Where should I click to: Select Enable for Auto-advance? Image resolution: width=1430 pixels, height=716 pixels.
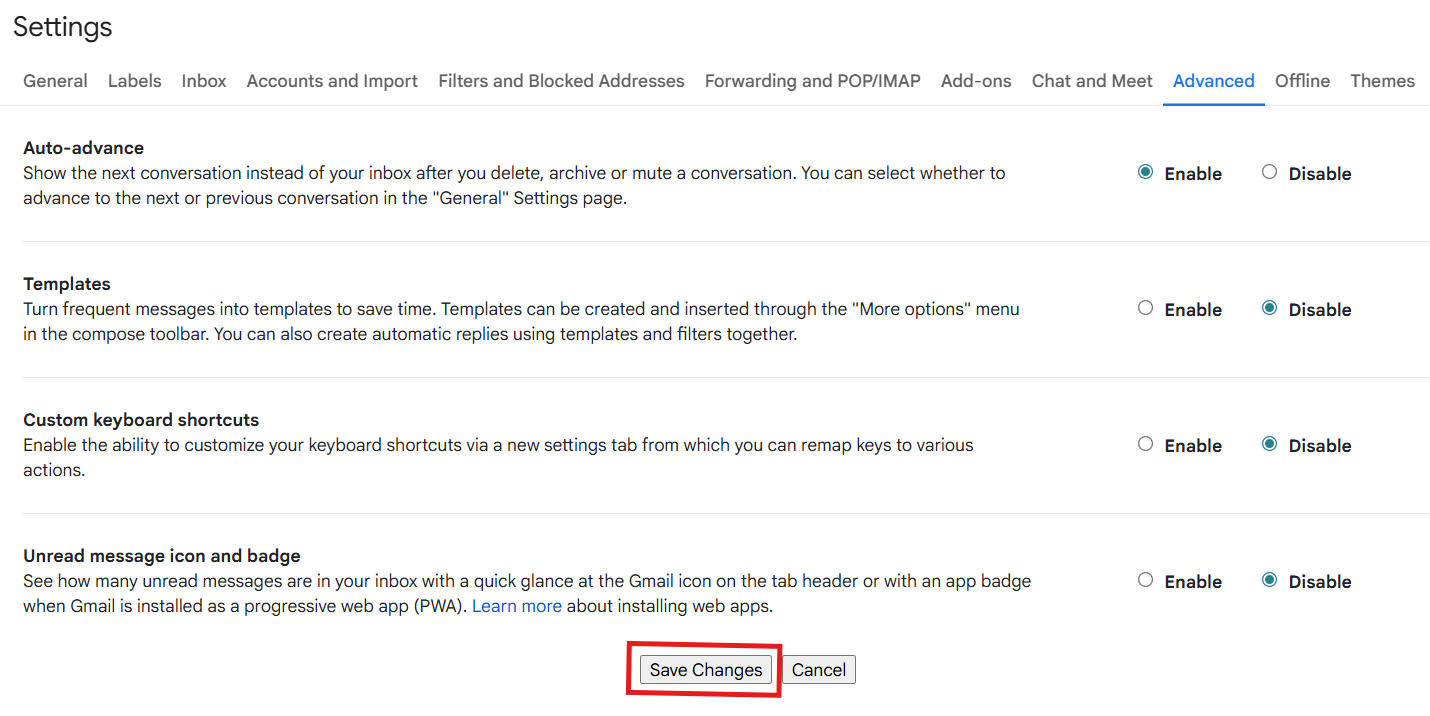1145,172
